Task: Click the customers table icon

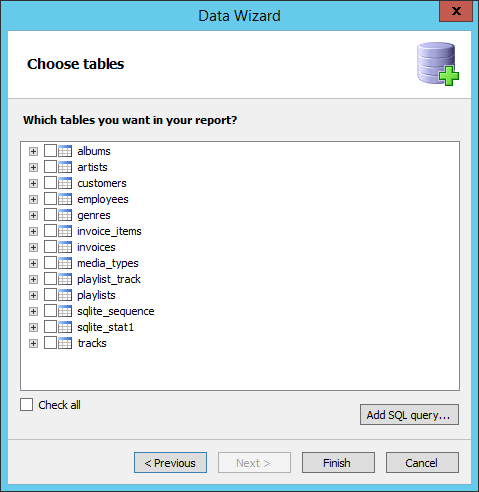Action: tap(65, 183)
